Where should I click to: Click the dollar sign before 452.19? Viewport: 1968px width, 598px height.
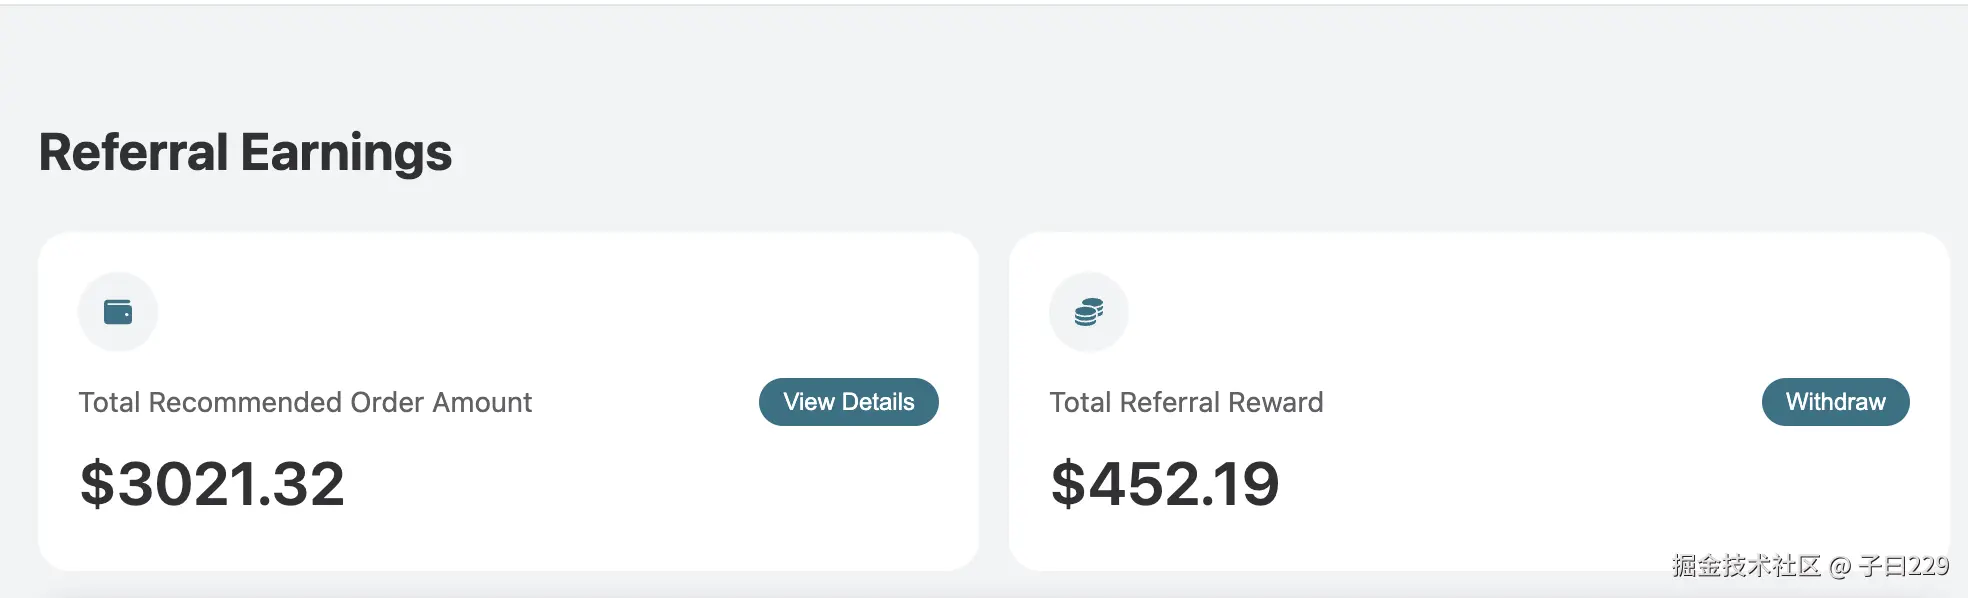(1068, 484)
